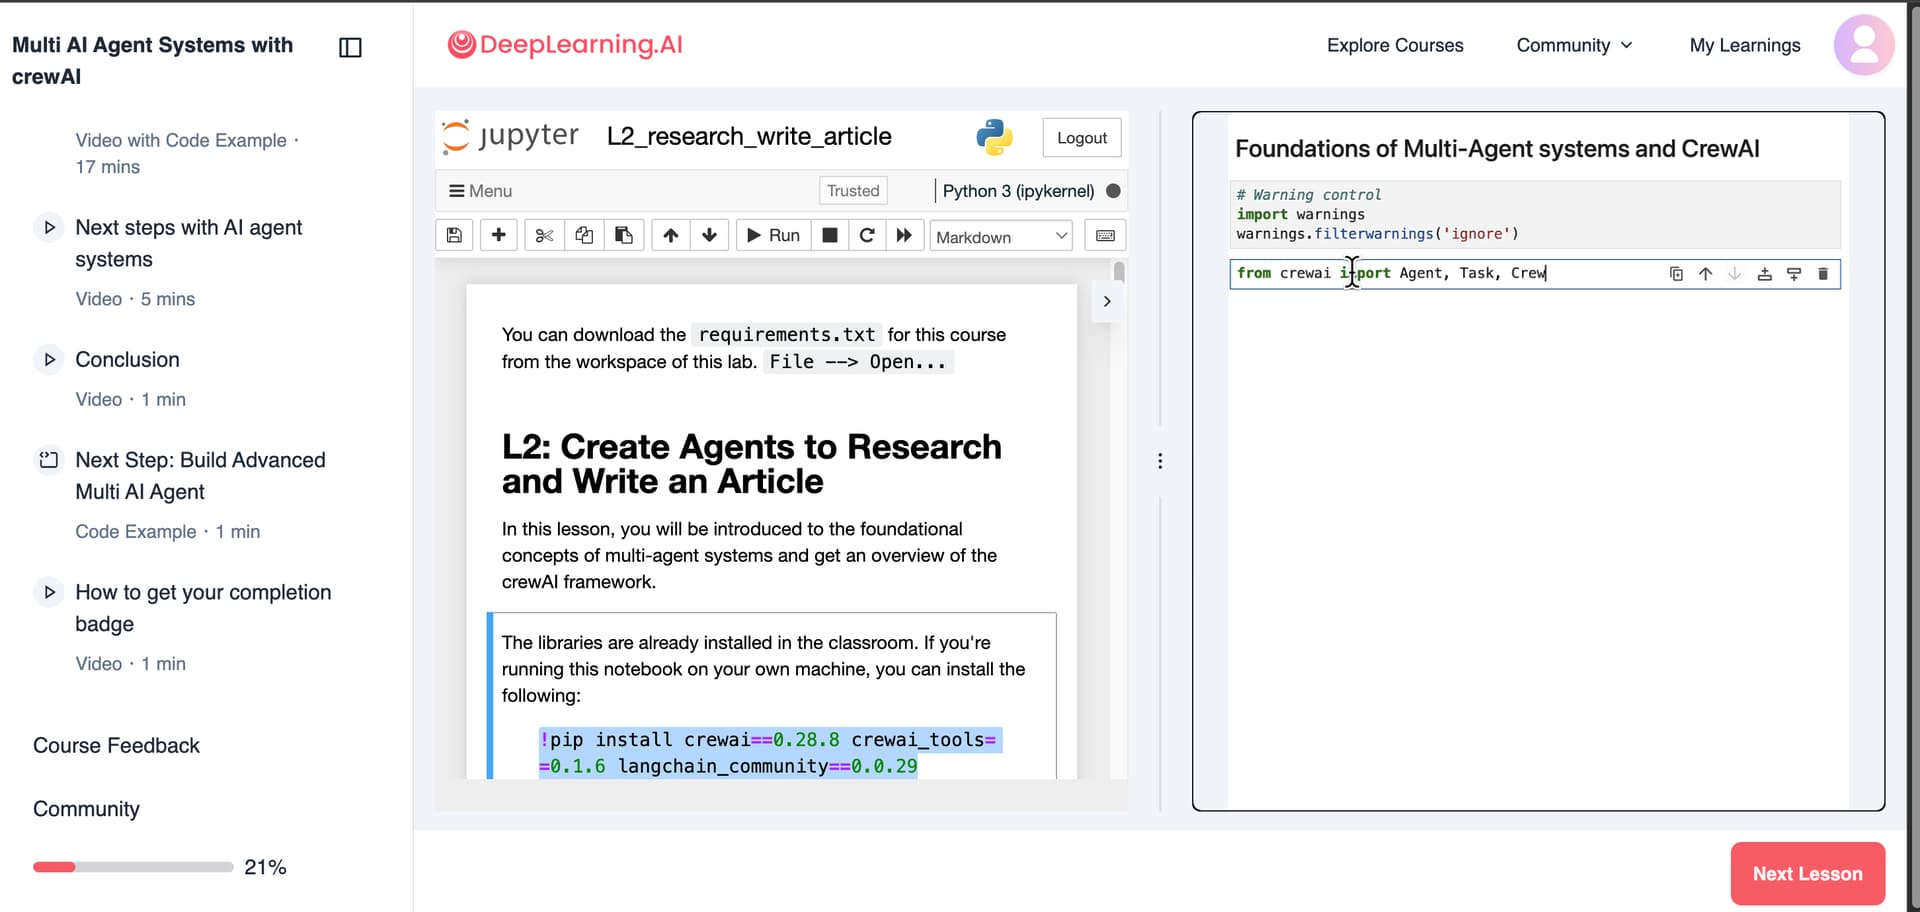Click the pip install crewai code block
The image size is (1920, 912).
tap(769, 752)
